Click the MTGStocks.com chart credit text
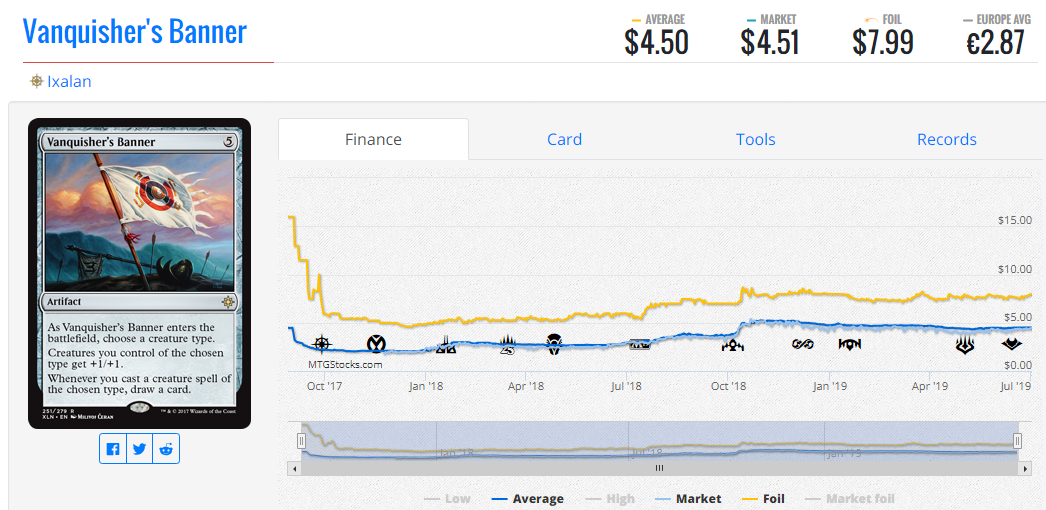The image size is (1046, 510). click(344, 365)
